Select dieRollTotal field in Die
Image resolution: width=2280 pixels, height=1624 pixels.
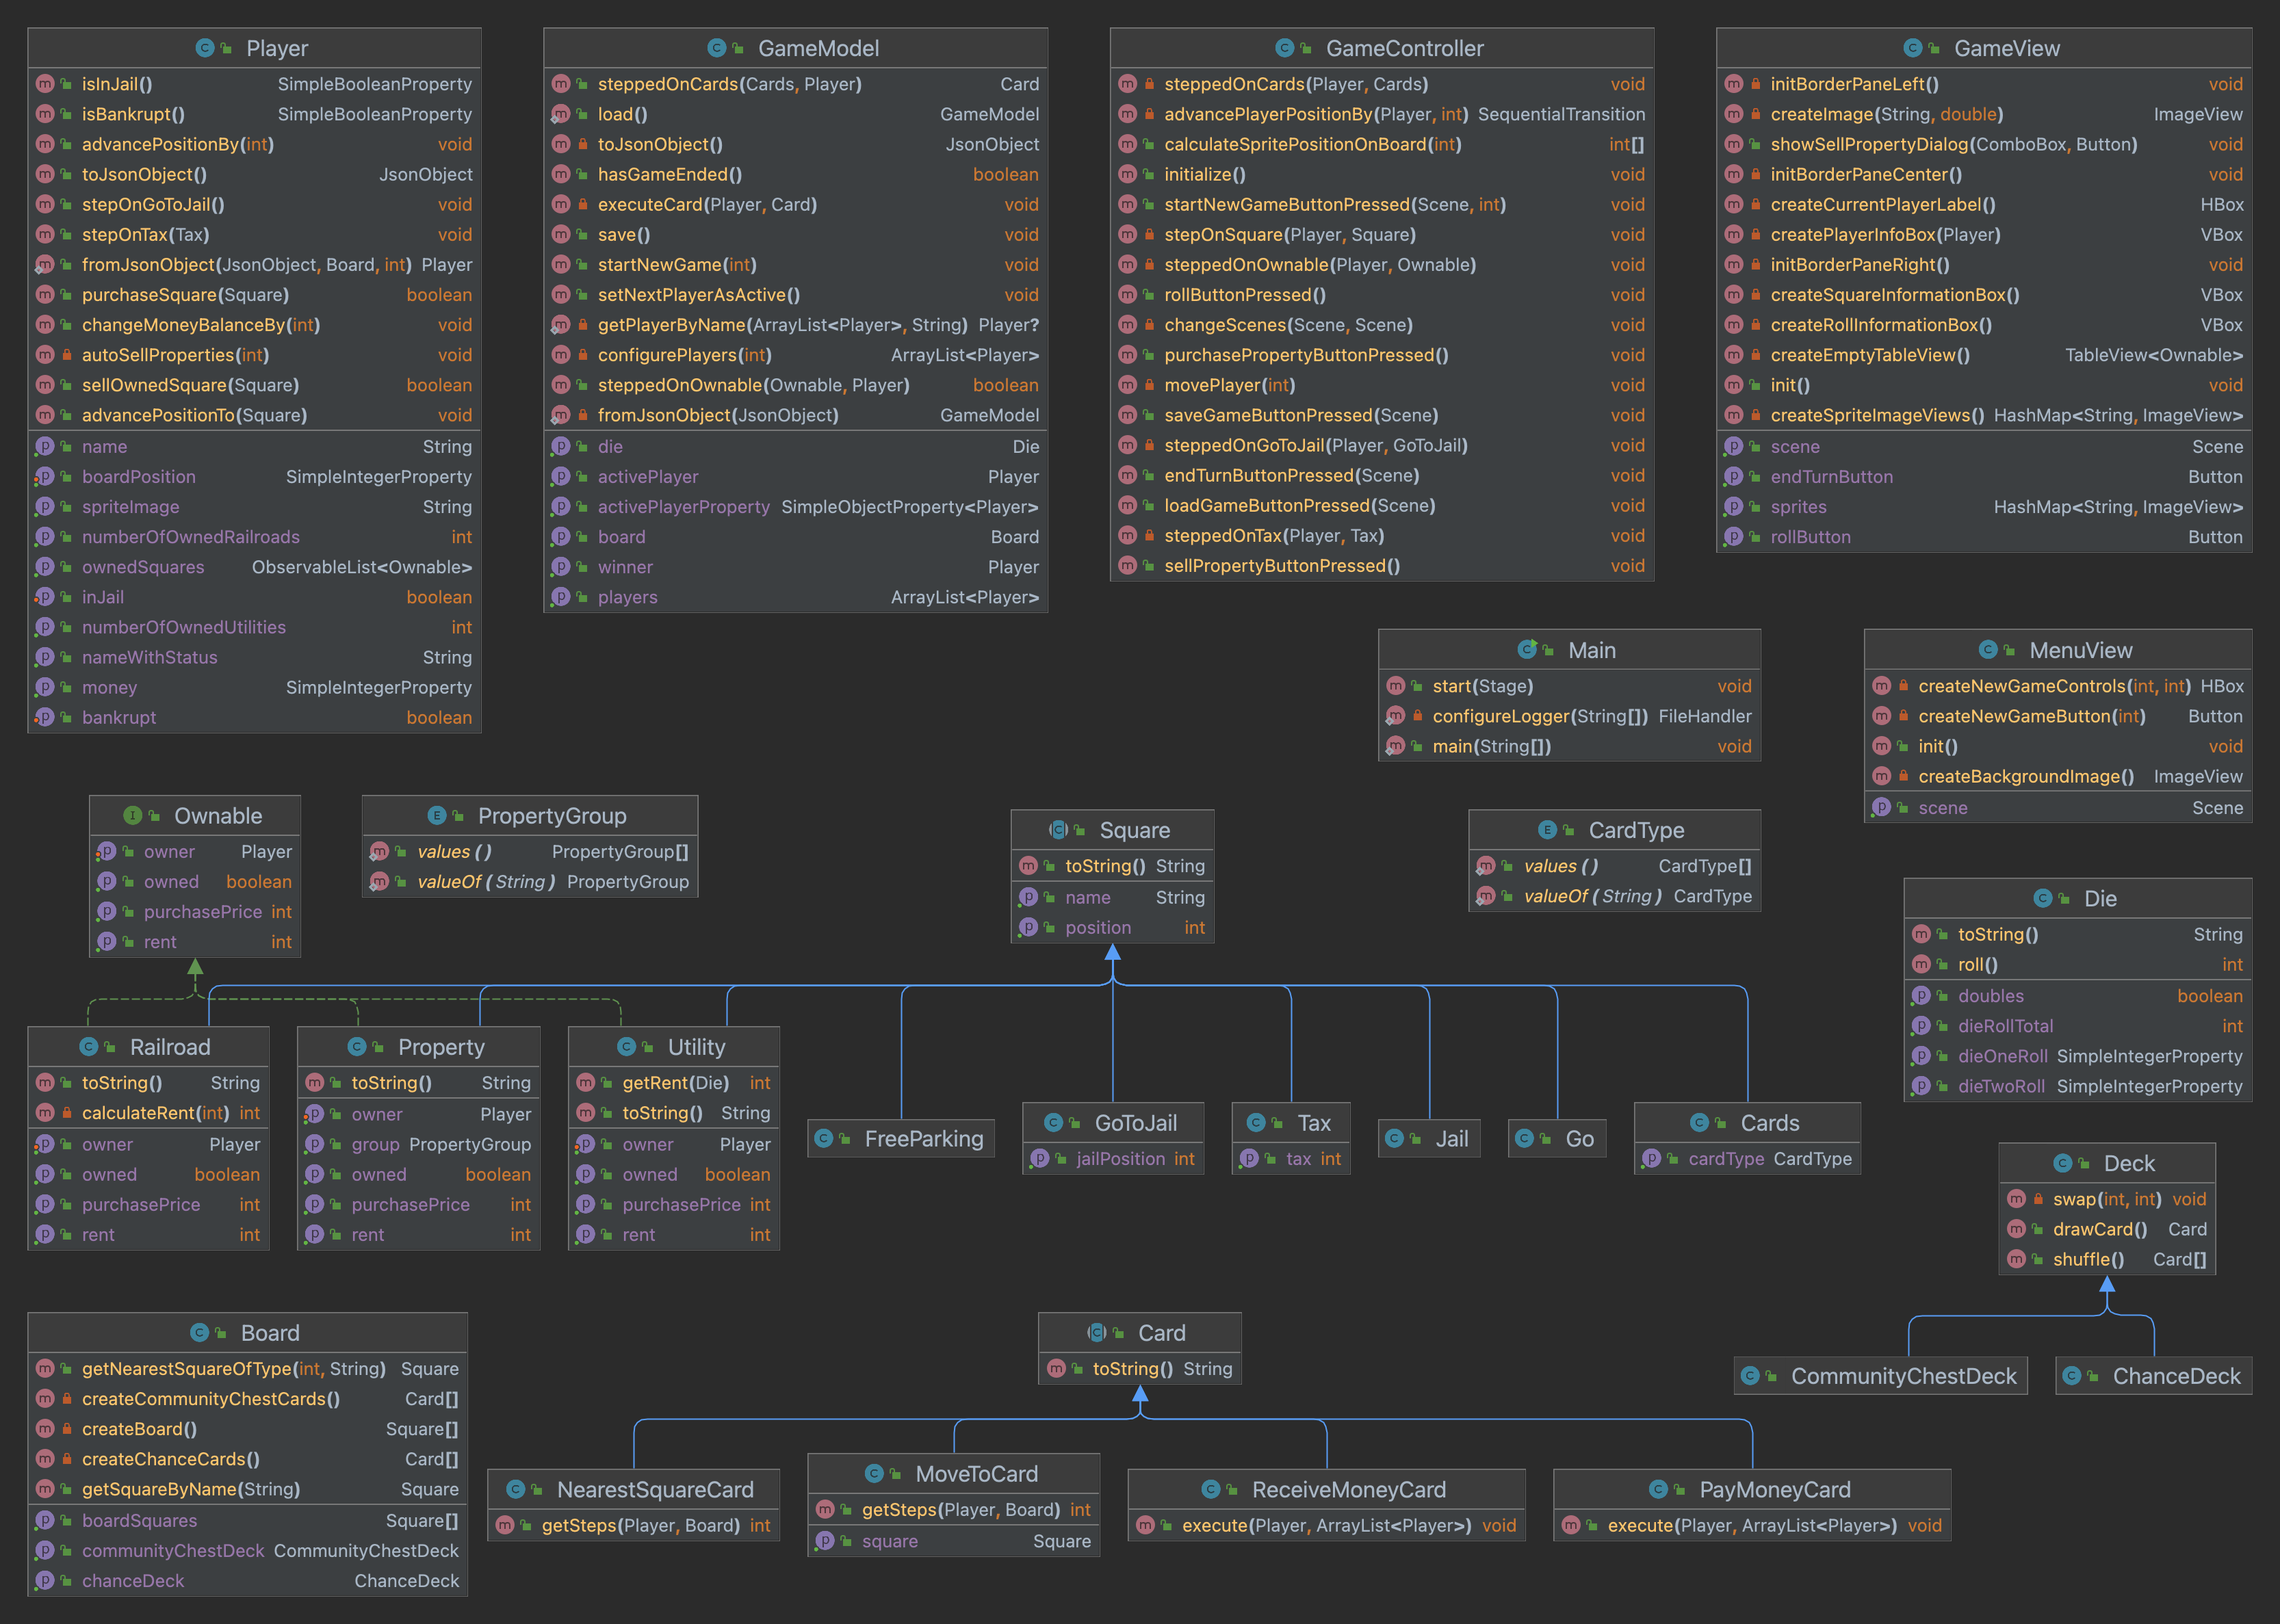coord(2078,1026)
